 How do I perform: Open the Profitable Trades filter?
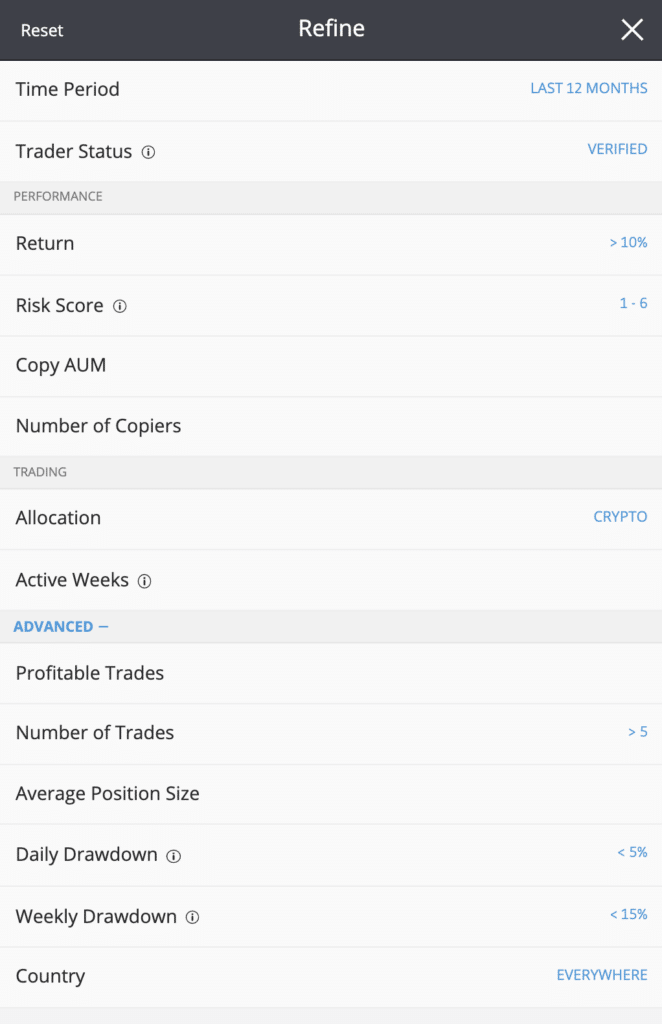(x=331, y=673)
